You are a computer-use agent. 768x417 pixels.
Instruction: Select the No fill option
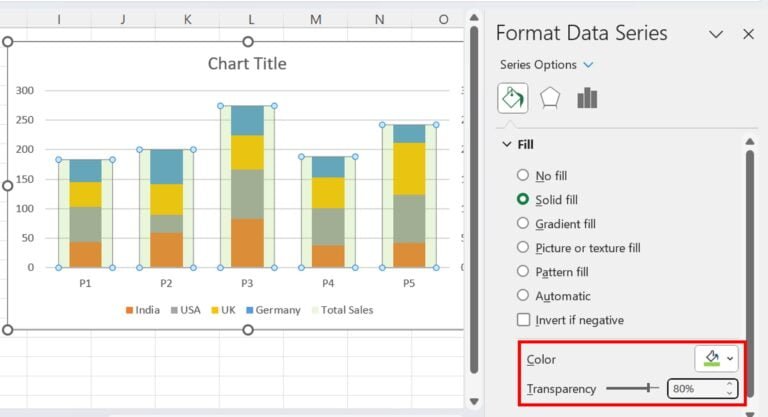coord(523,176)
